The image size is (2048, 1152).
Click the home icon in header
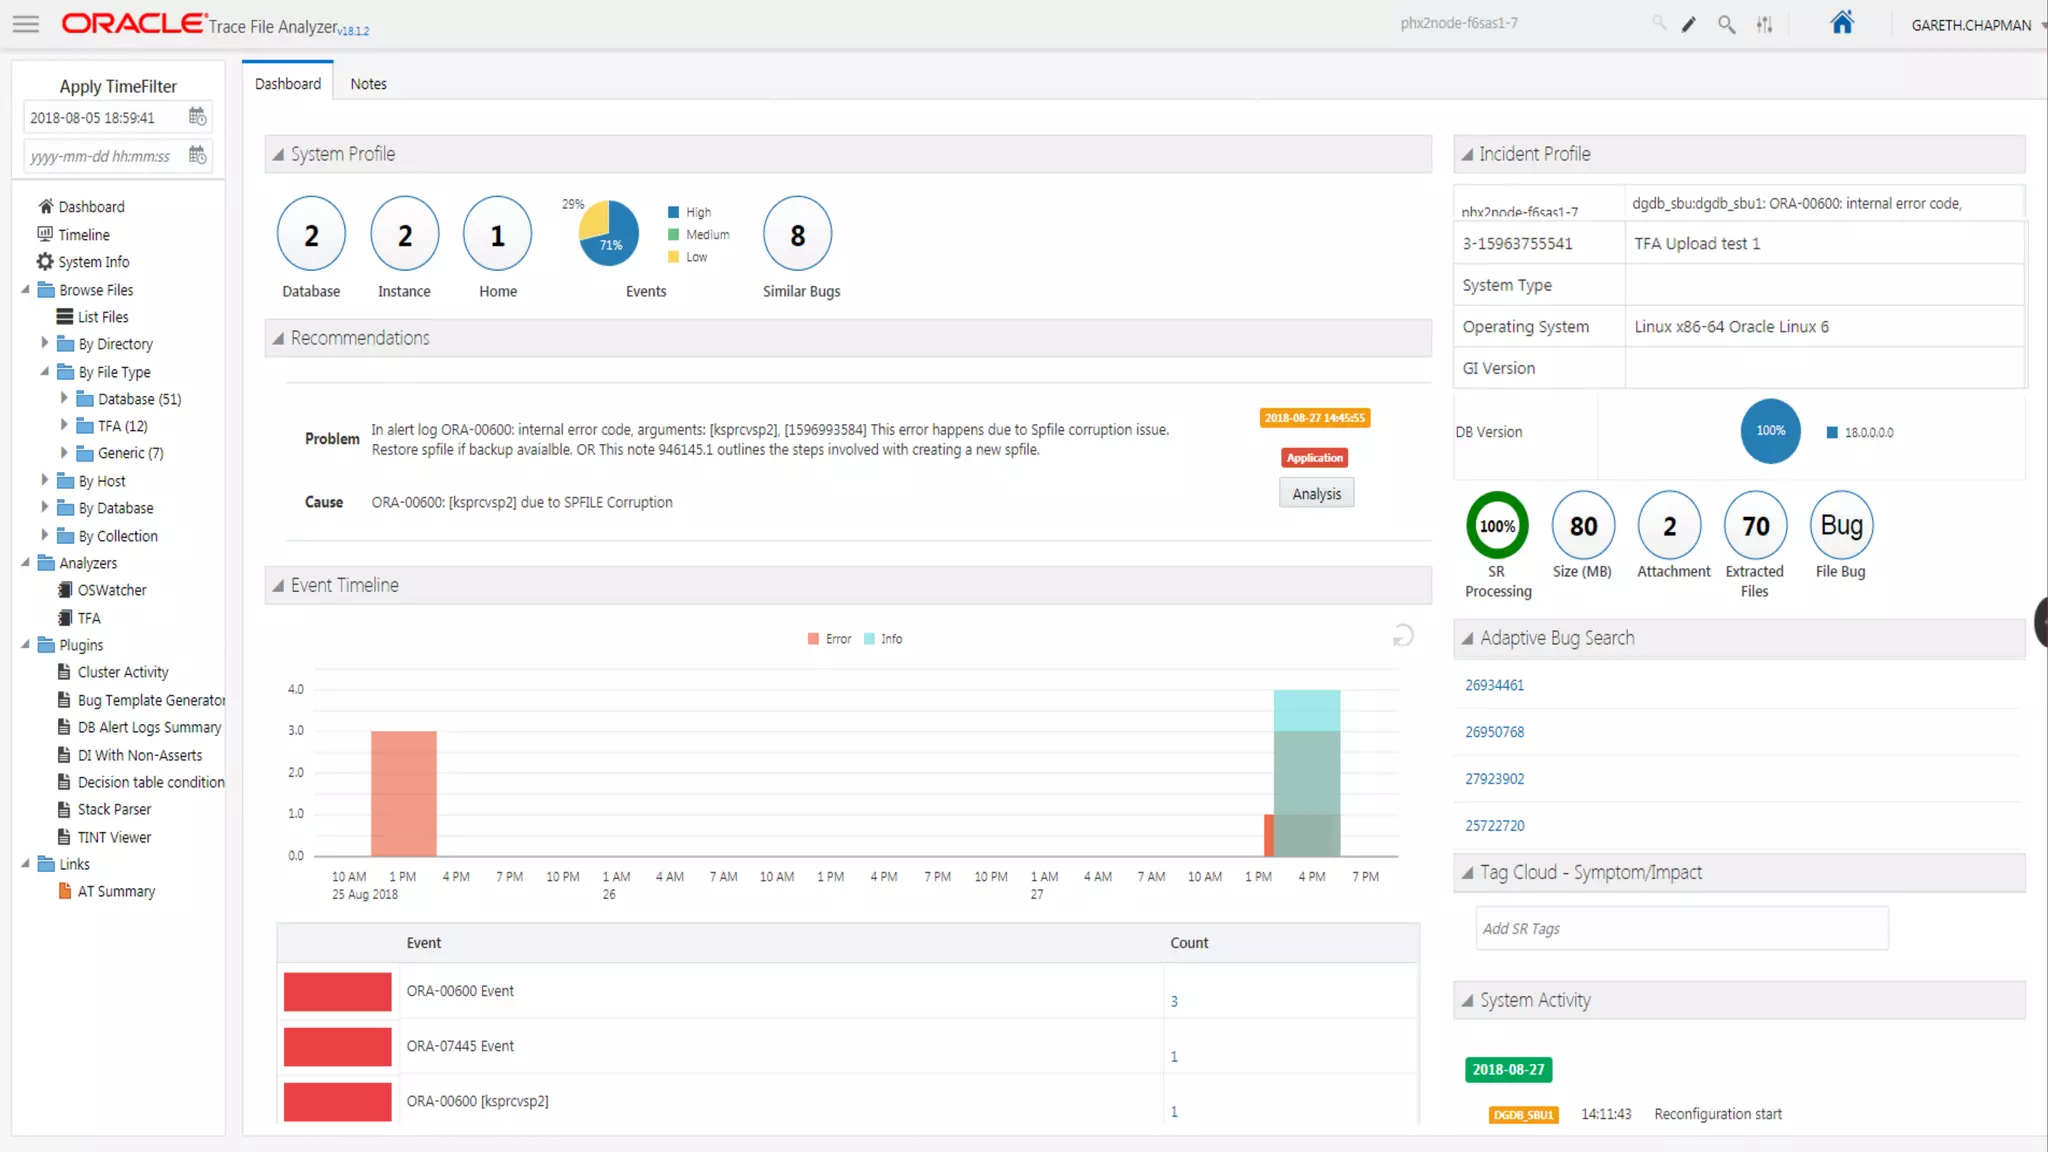click(x=1842, y=23)
